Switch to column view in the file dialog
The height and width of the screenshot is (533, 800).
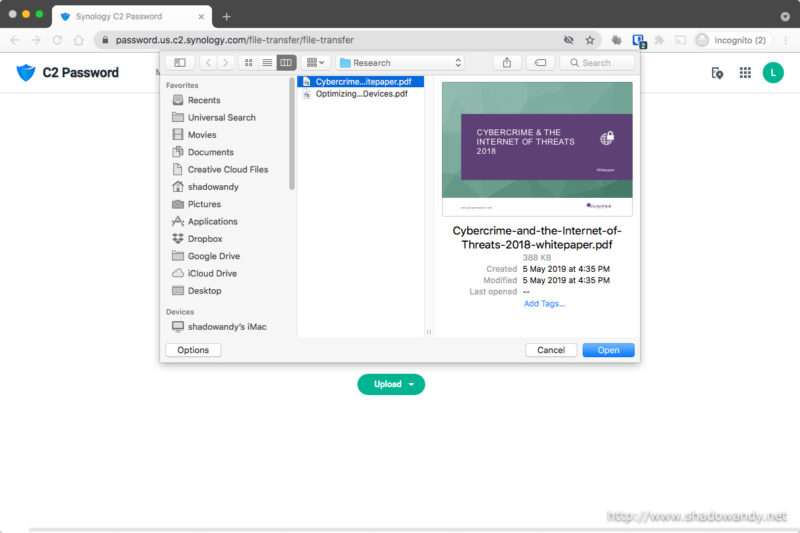click(286, 63)
